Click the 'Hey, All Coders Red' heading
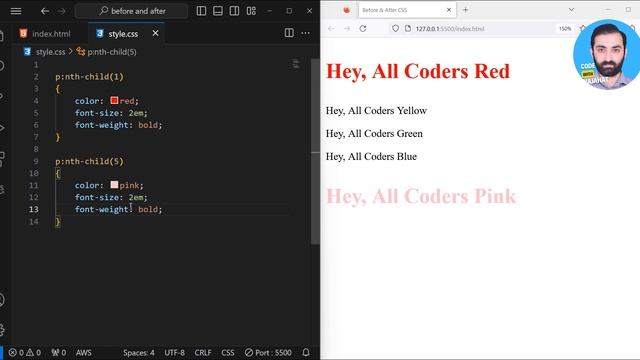The image size is (640, 360). 418,71
